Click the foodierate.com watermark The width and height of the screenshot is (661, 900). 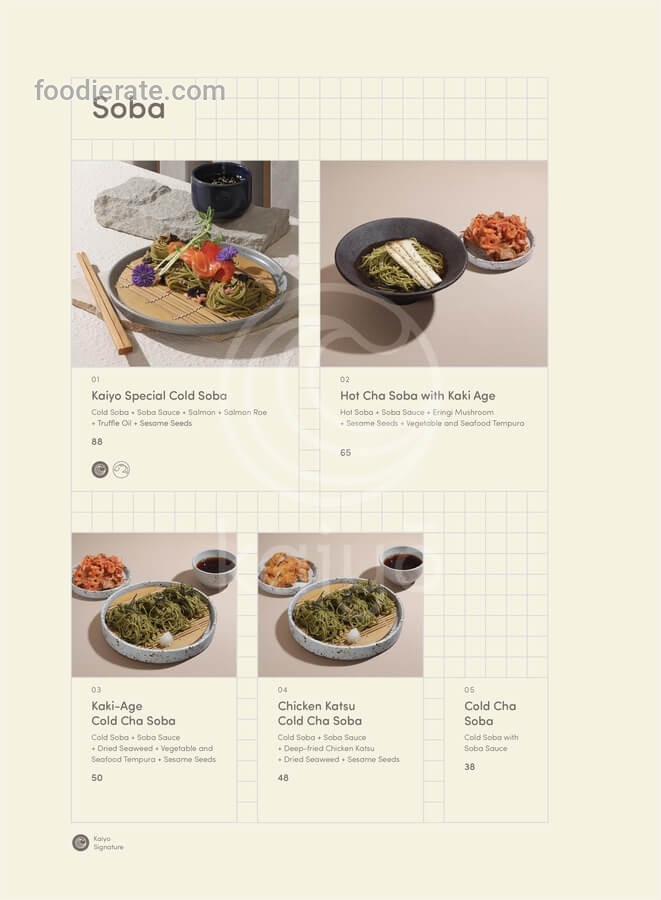click(130, 91)
